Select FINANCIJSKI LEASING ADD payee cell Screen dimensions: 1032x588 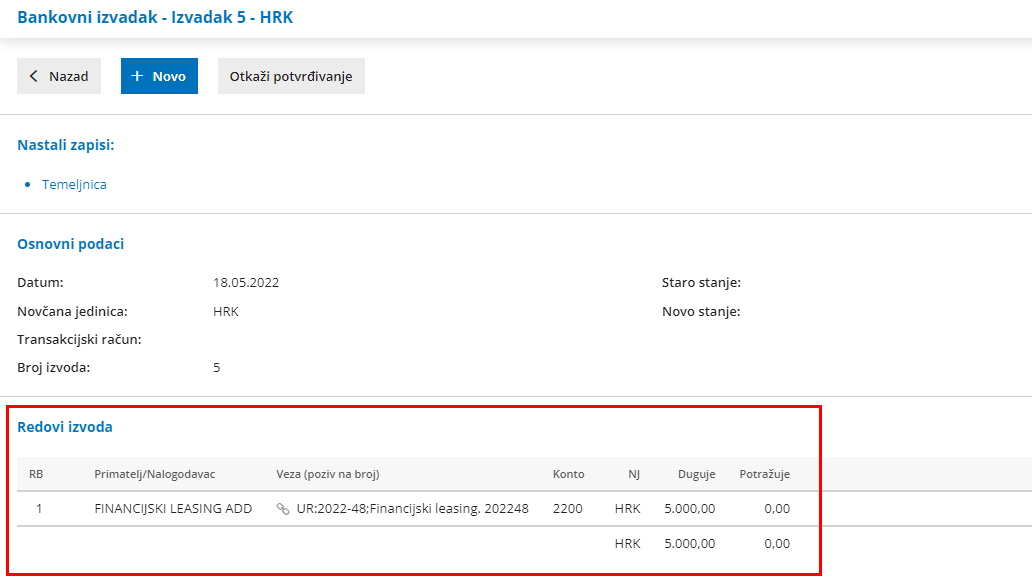[x=173, y=509]
